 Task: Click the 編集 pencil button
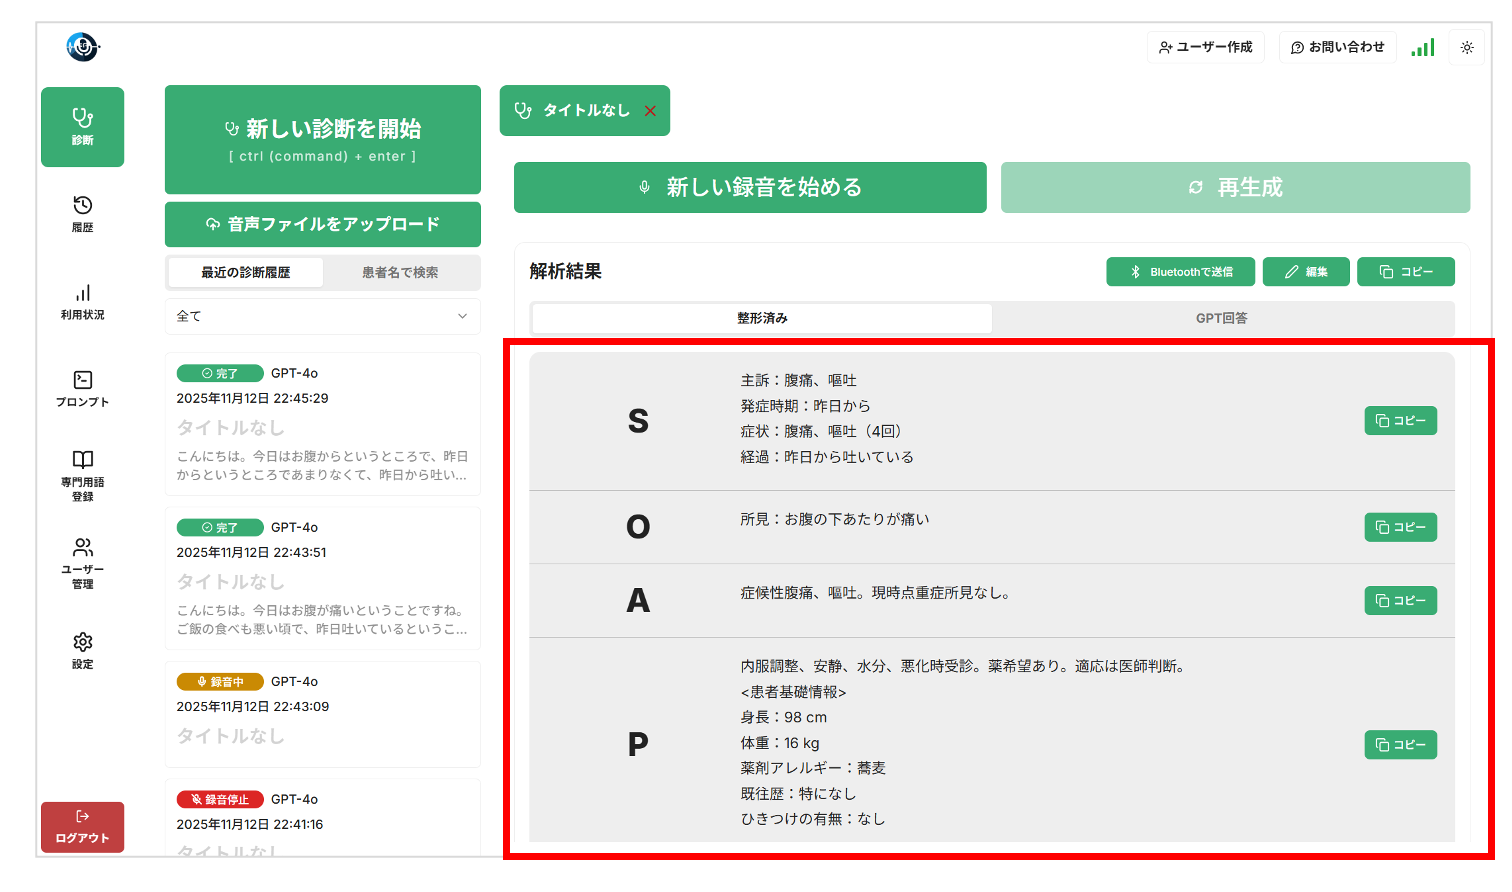tap(1306, 272)
